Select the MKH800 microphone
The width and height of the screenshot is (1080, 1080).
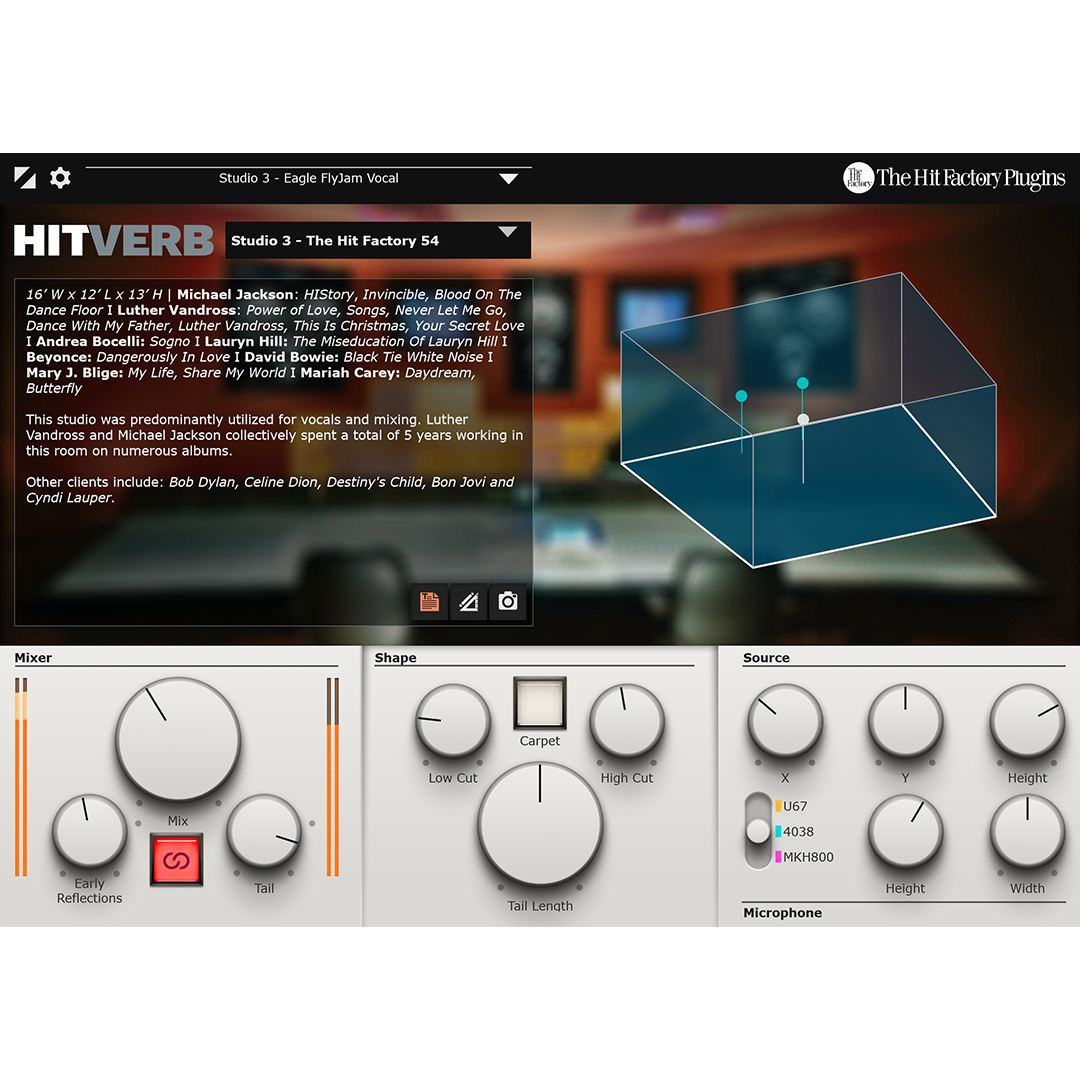[x=807, y=857]
